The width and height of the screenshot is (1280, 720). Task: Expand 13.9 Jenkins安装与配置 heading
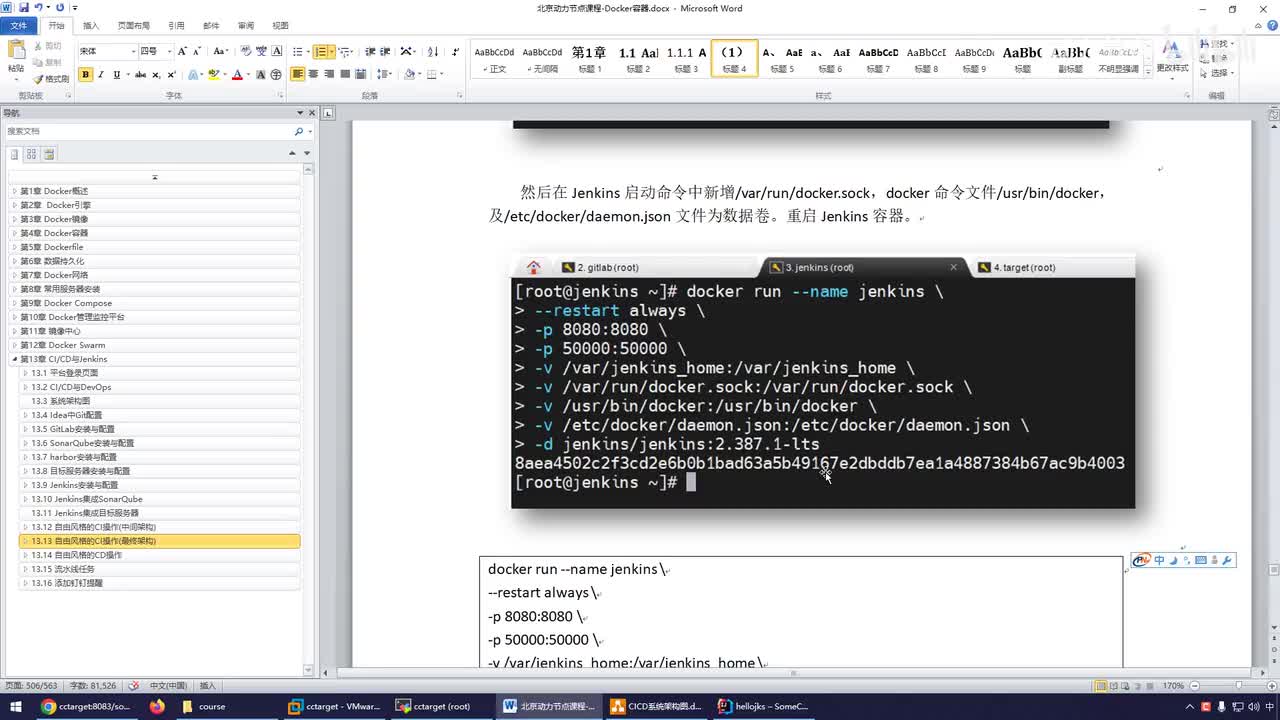[26, 485]
